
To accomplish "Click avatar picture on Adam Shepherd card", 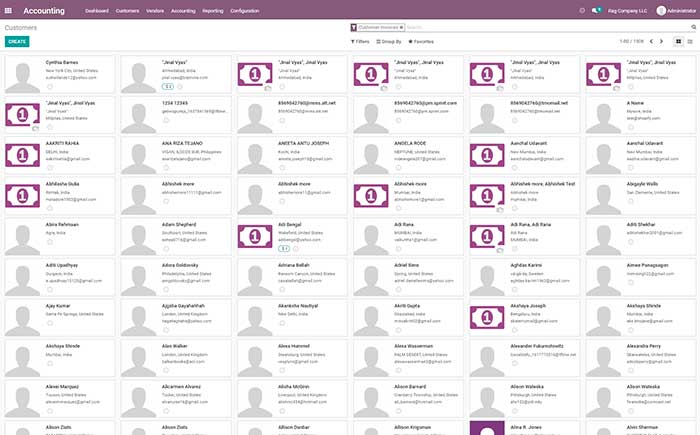I will click(139, 239).
